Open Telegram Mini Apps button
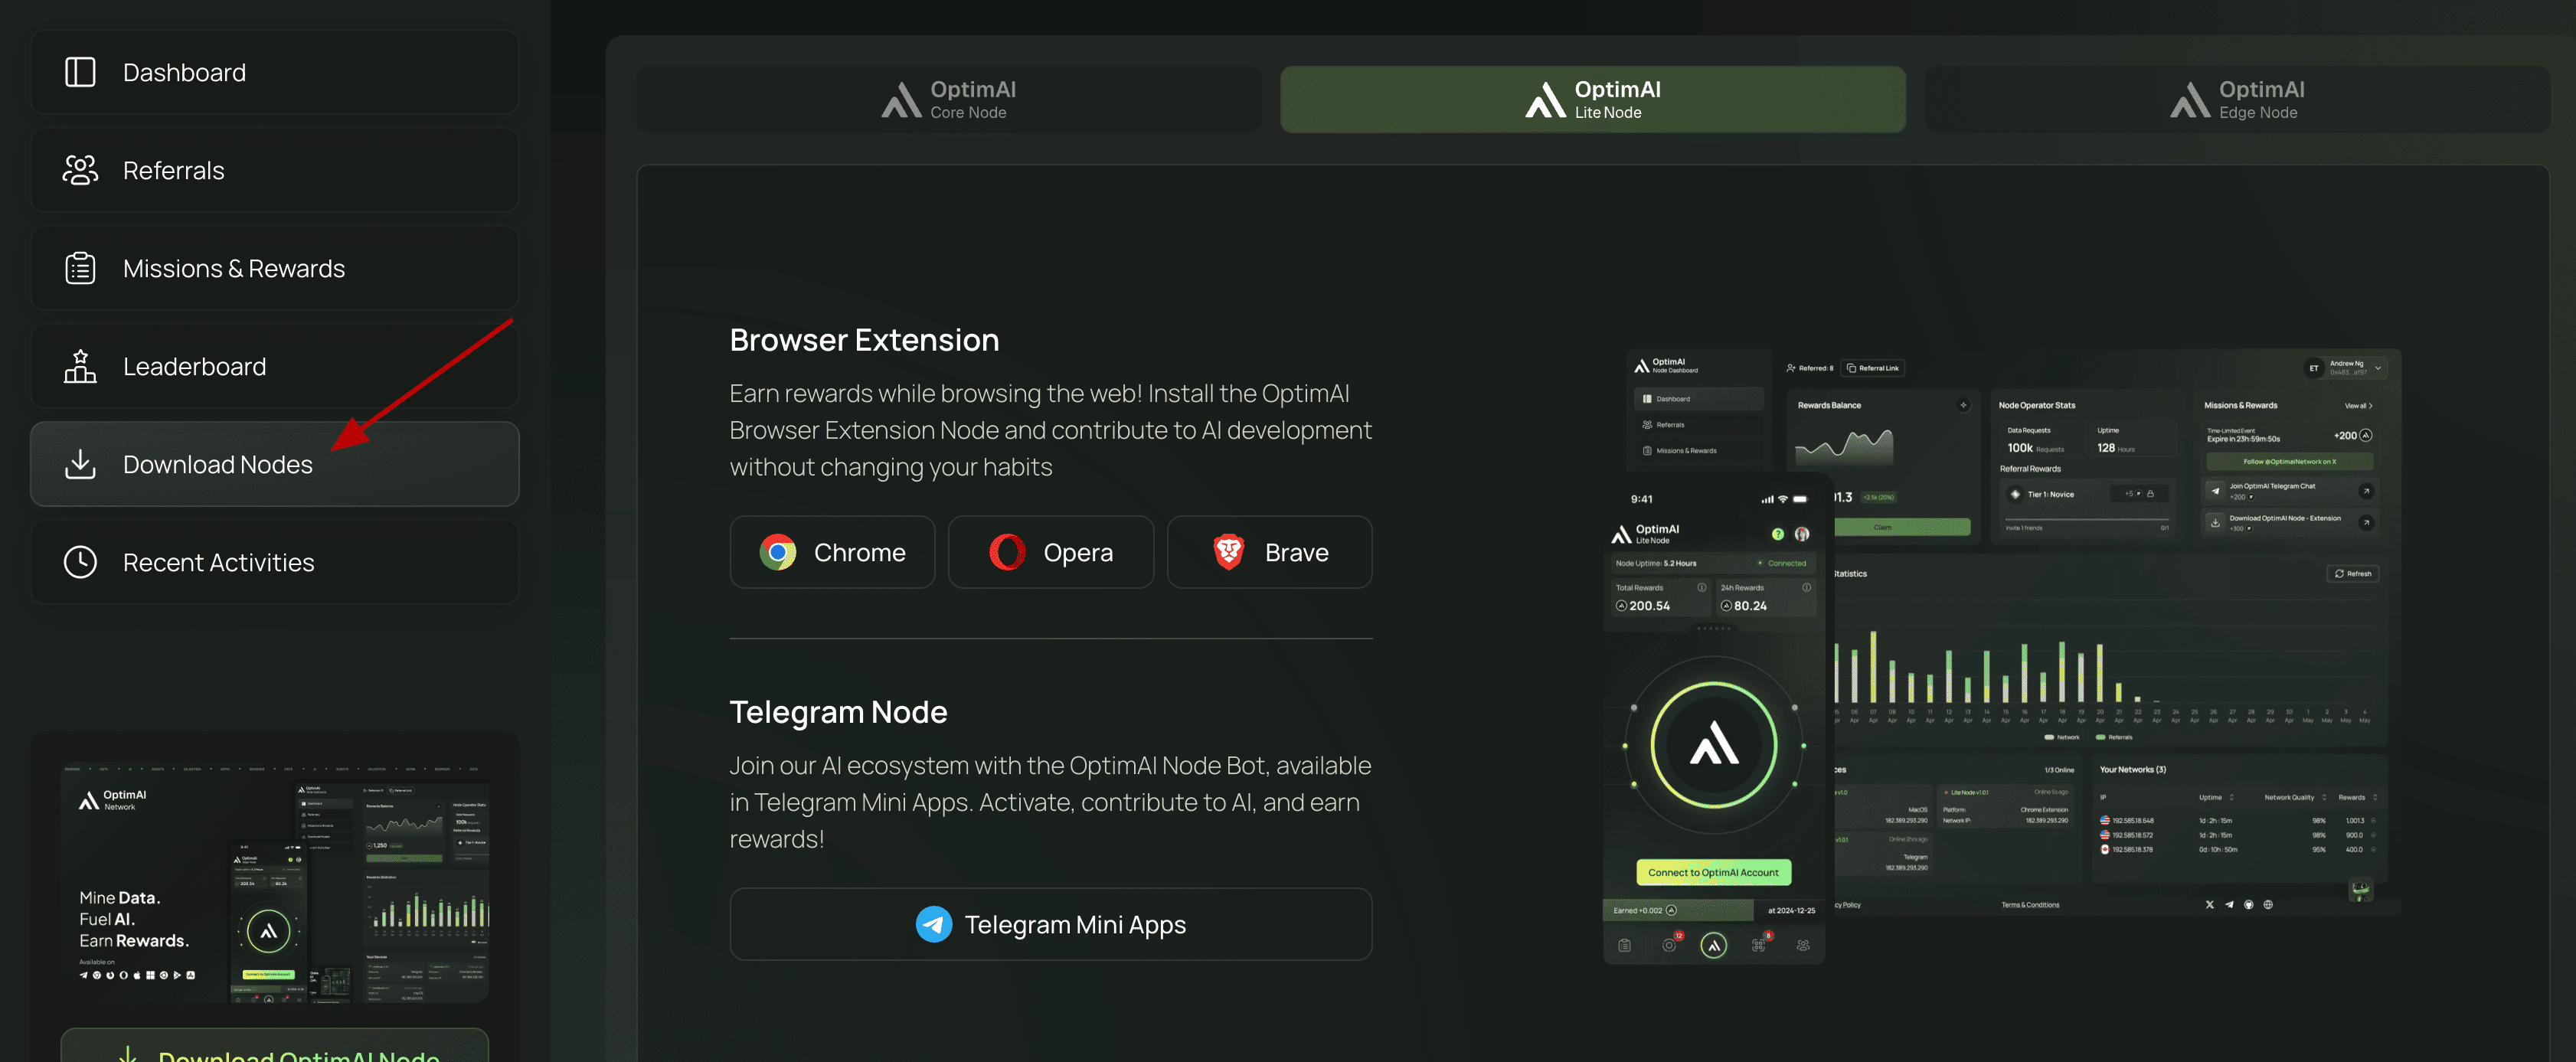The image size is (2576, 1062). (x=1050, y=925)
